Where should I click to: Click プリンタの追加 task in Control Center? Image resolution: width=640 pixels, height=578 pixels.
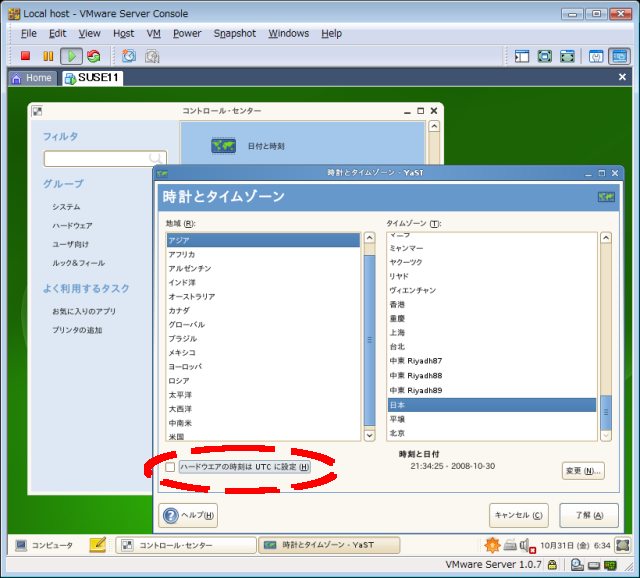(77, 330)
